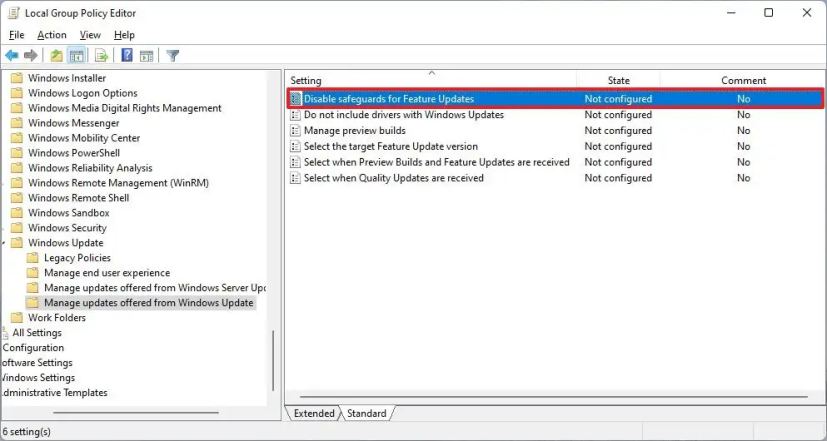Open the Action menu
The height and width of the screenshot is (441, 827).
[x=52, y=35]
